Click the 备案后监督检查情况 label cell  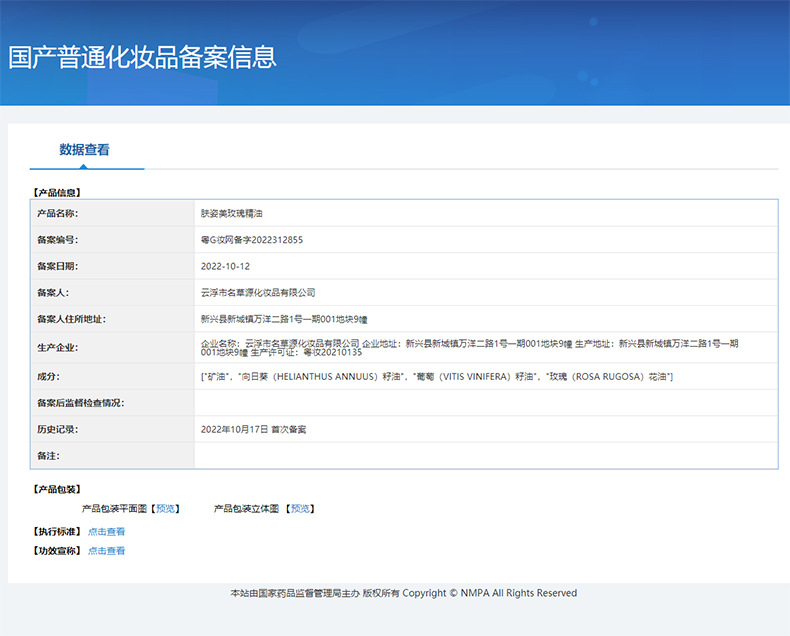pos(113,403)
